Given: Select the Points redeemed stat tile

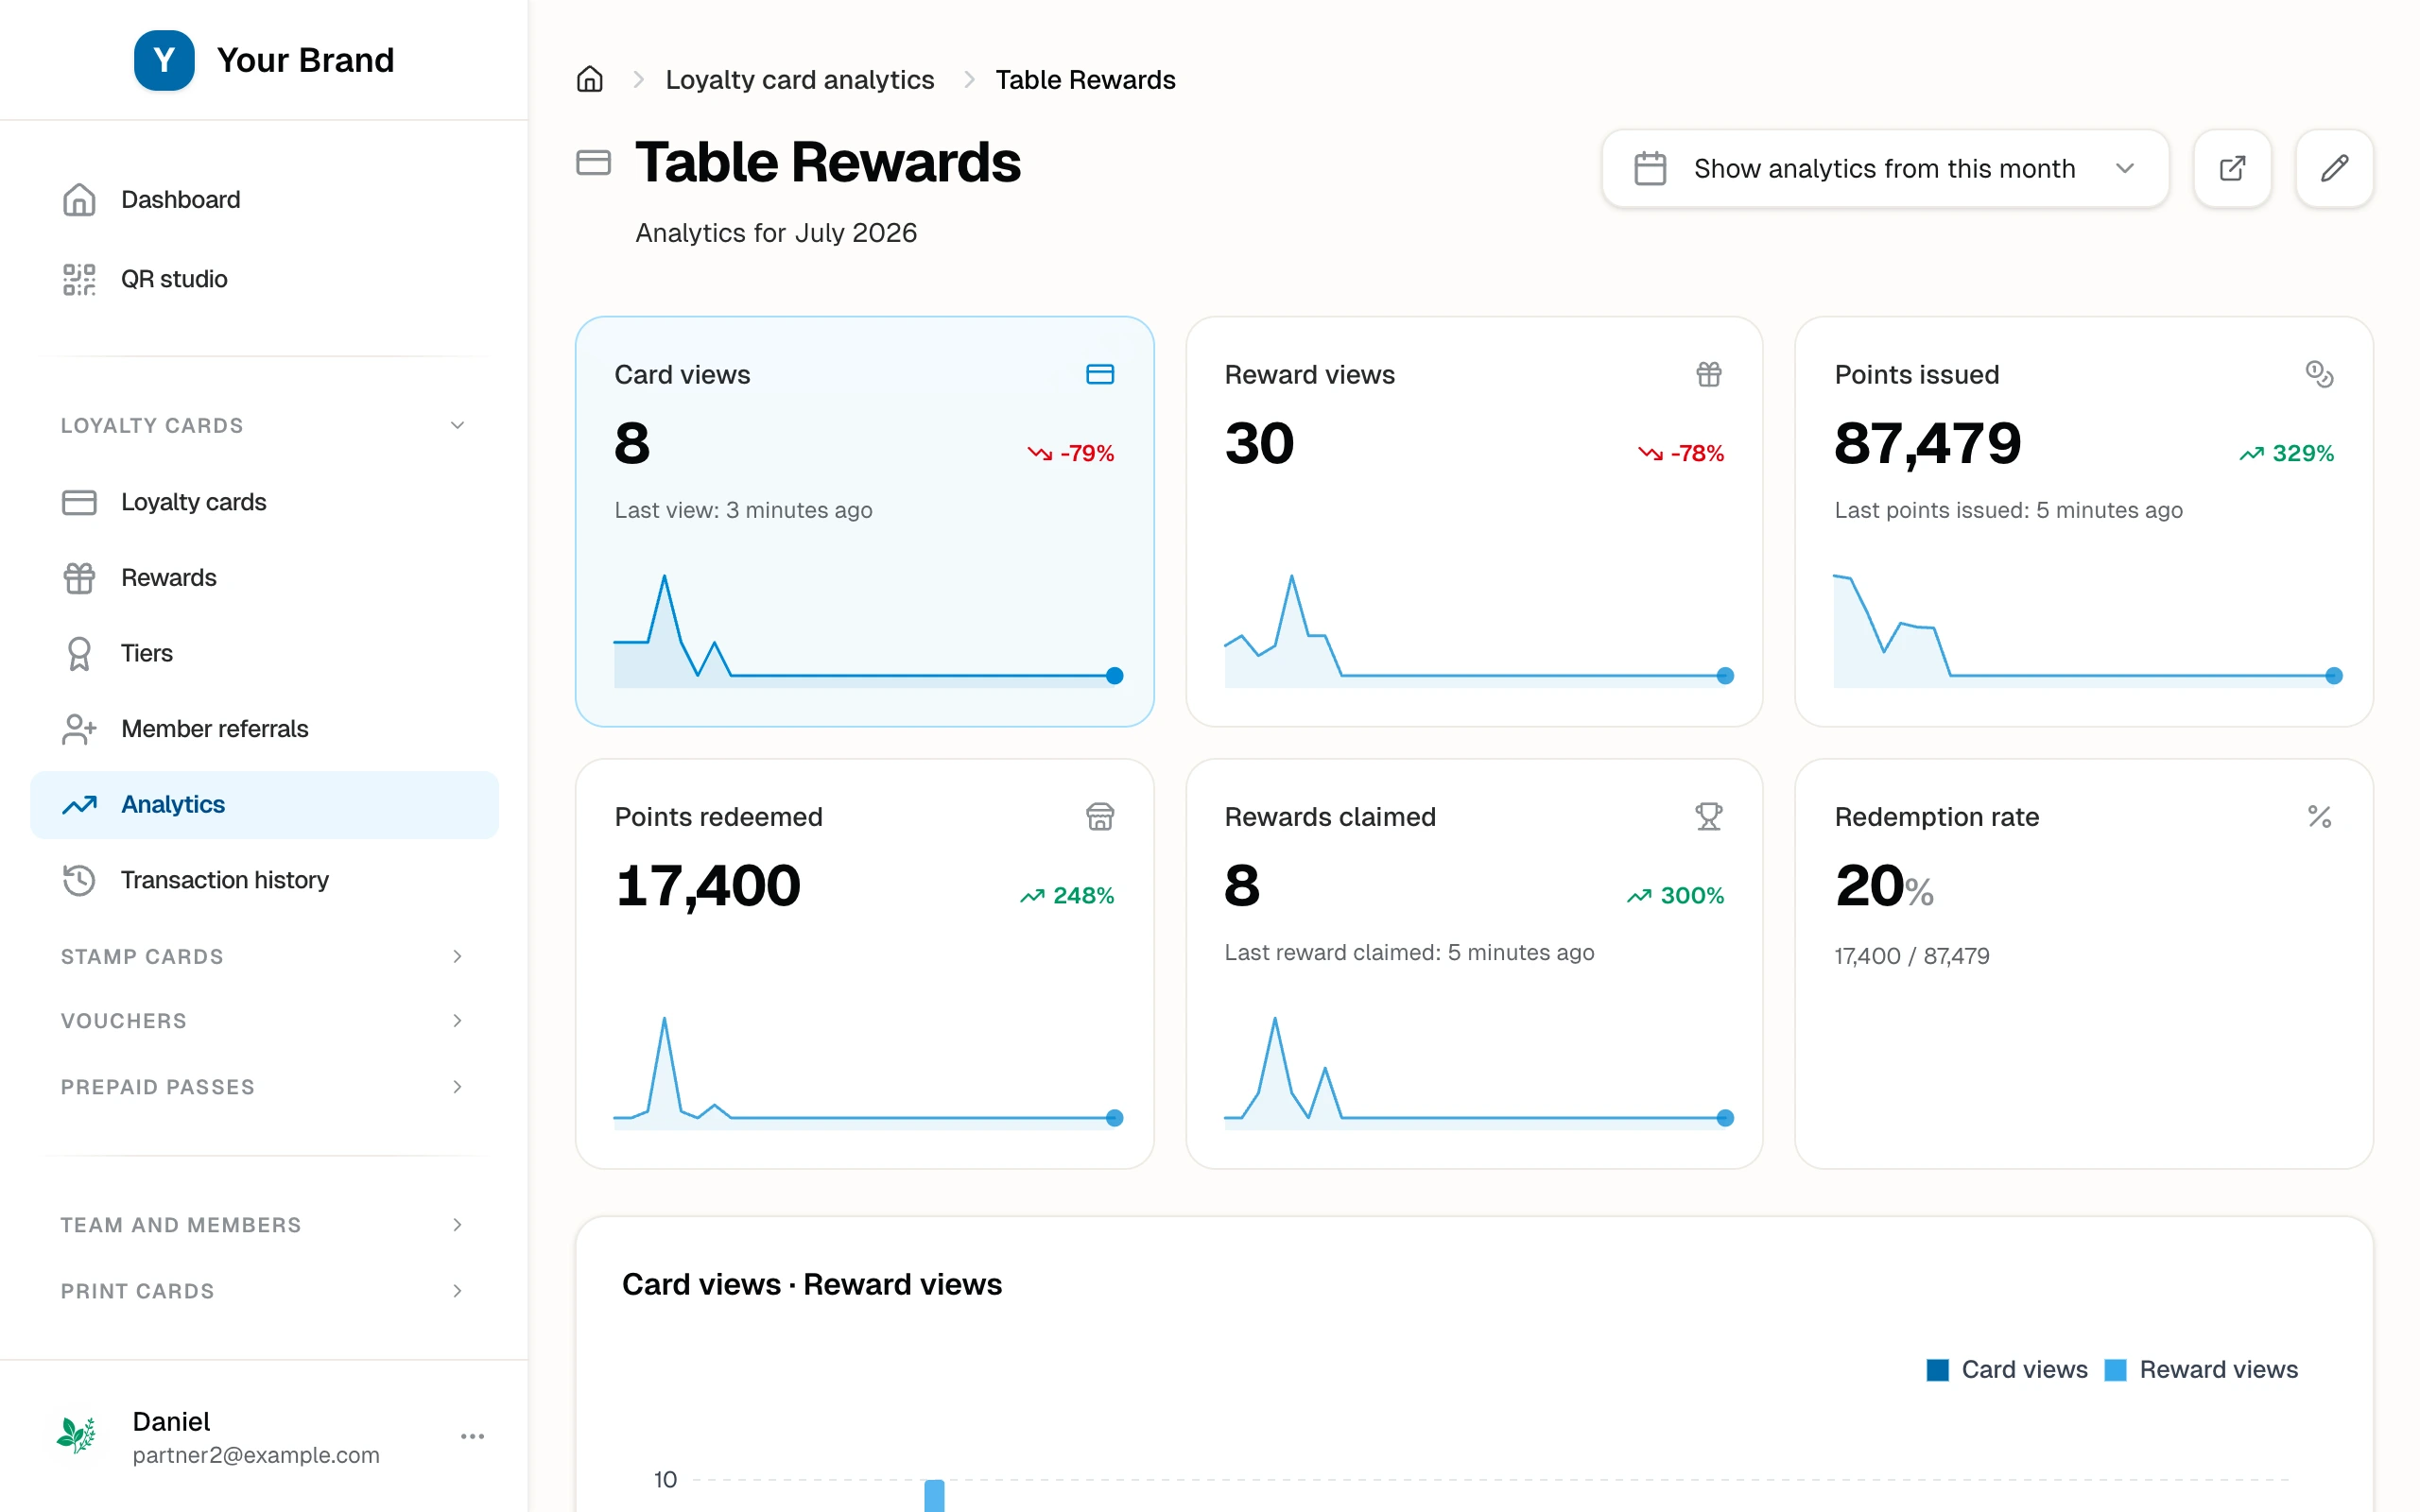Looking at the screenshot, I should (x=864, y=964).
